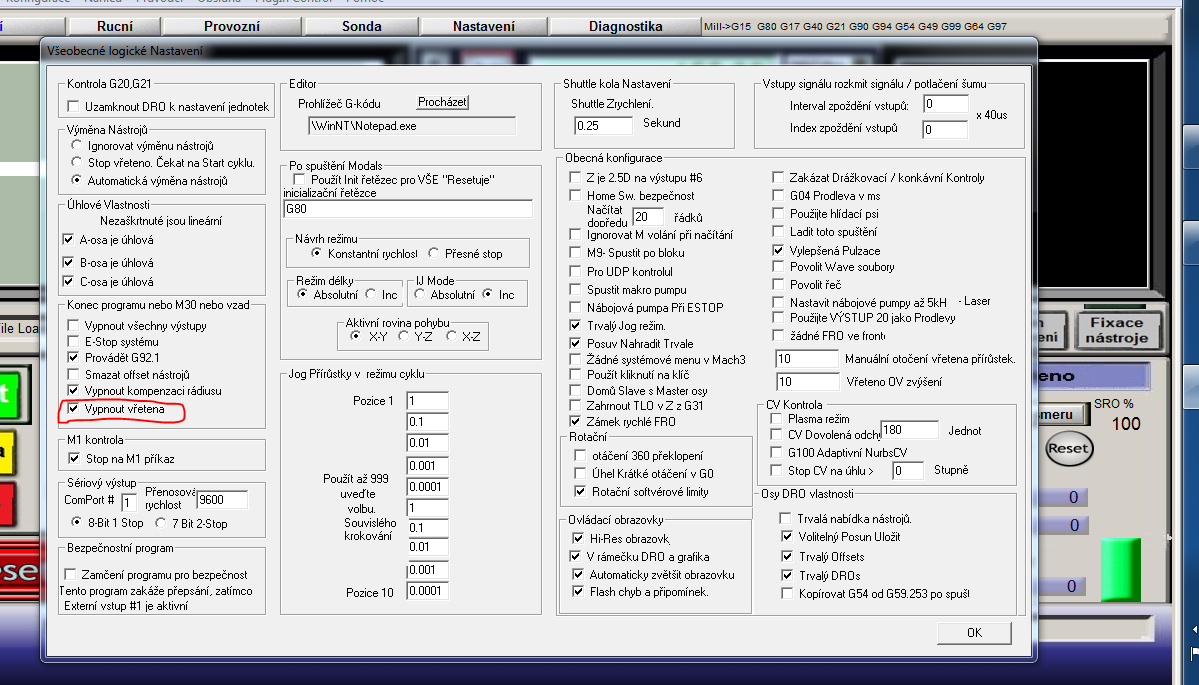Toggle the Hi-Res obrazovk. checkbox
1199x685 pixels.
tap(575, 538)
